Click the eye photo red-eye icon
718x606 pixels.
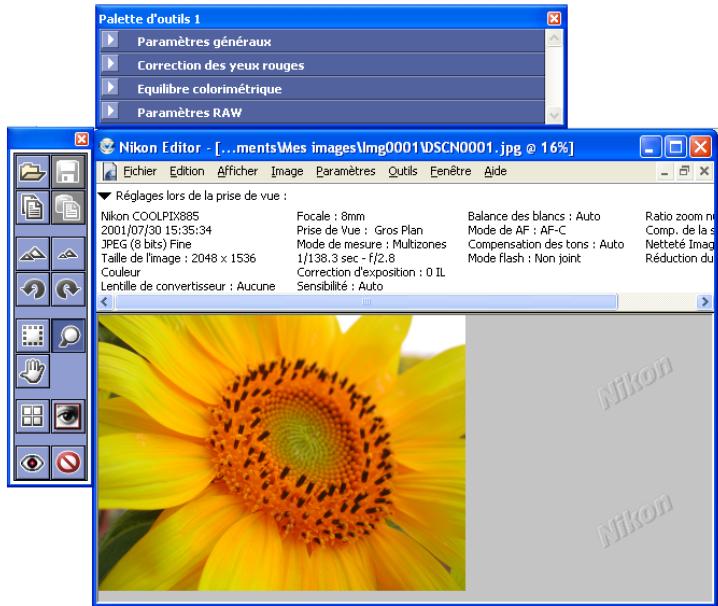point(68,416)
